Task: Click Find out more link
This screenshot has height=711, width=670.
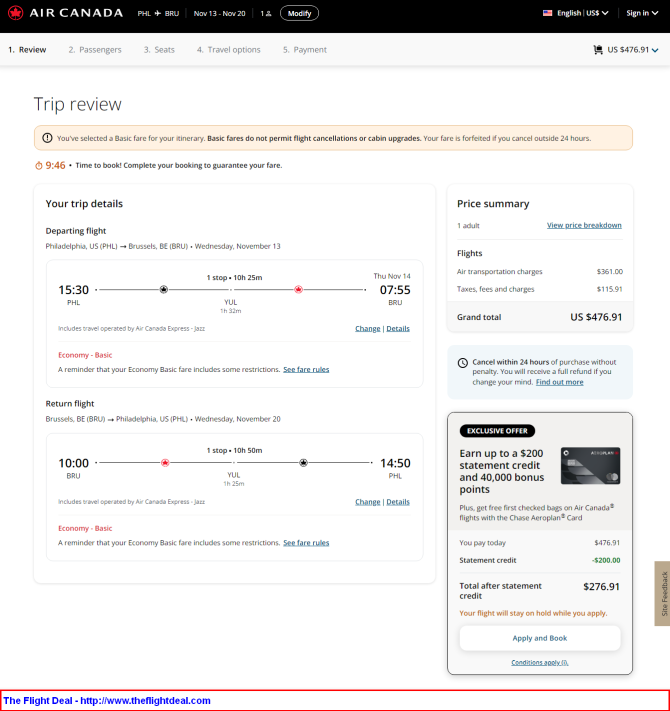Action: pos(559,382)
